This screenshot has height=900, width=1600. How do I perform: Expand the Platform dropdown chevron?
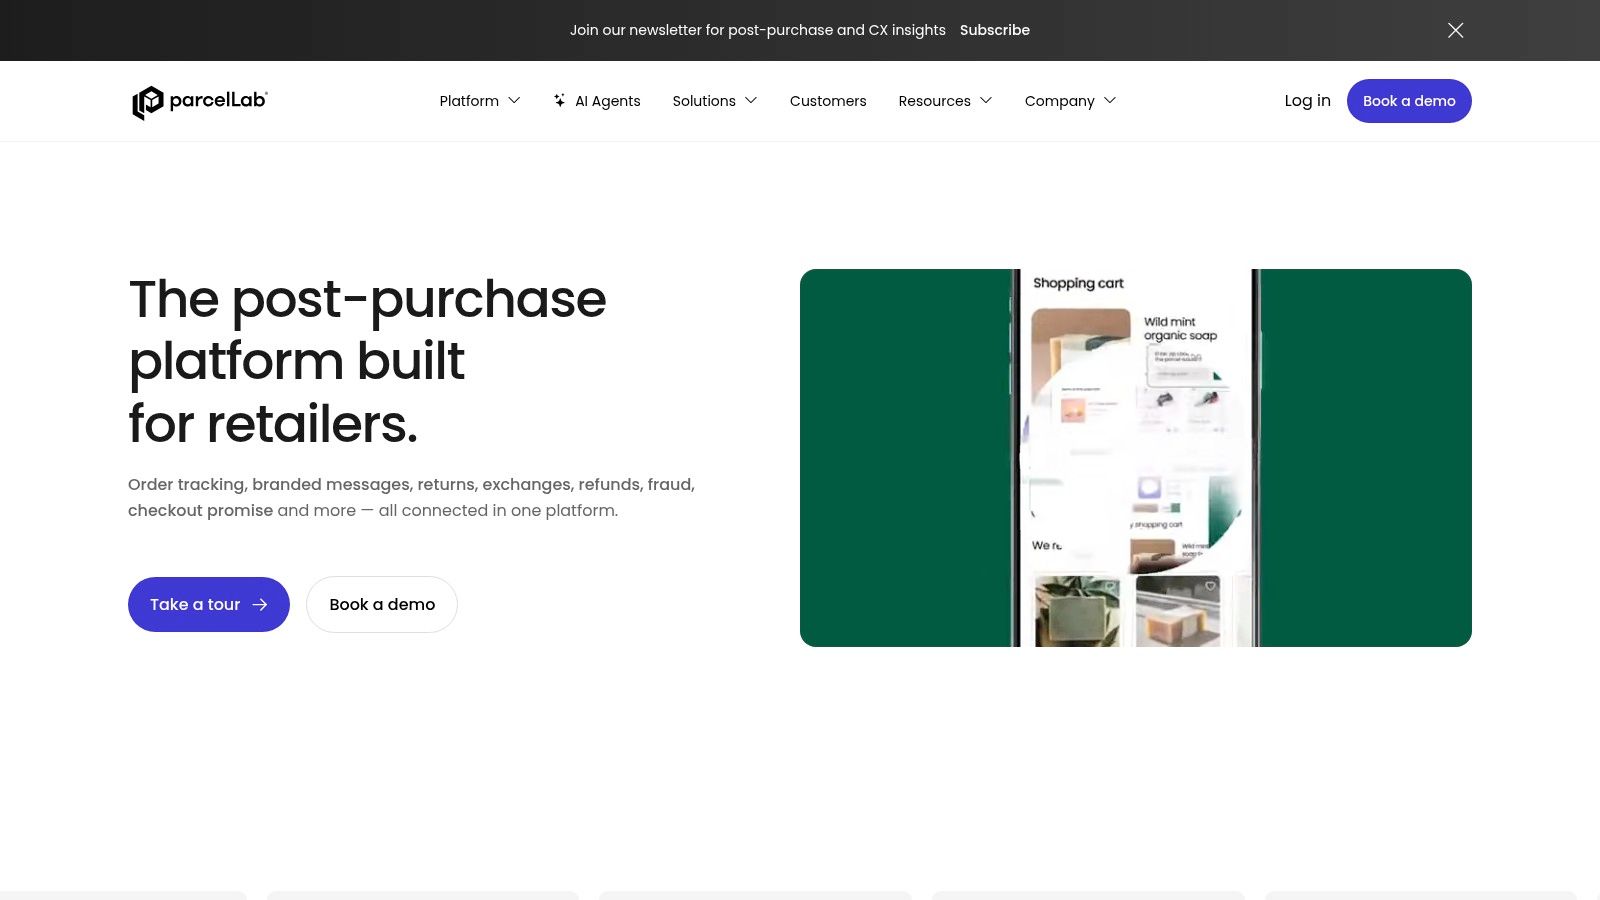pyautogui.click(x=514, y=100)
